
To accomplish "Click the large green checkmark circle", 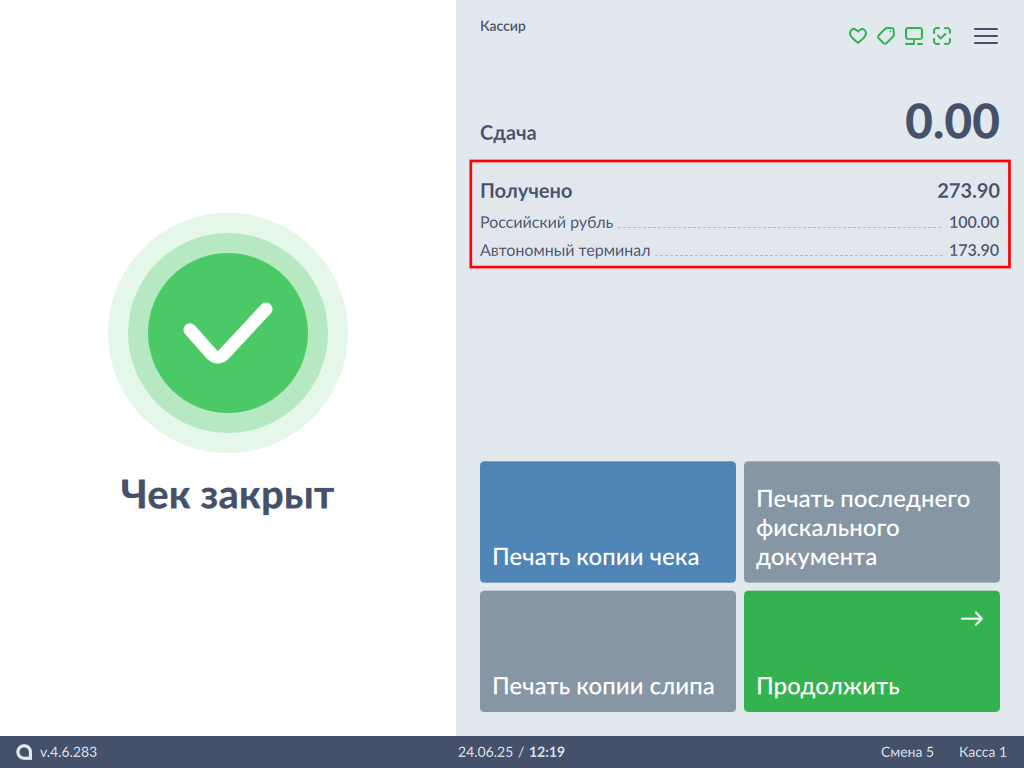I will click(228, 333).
